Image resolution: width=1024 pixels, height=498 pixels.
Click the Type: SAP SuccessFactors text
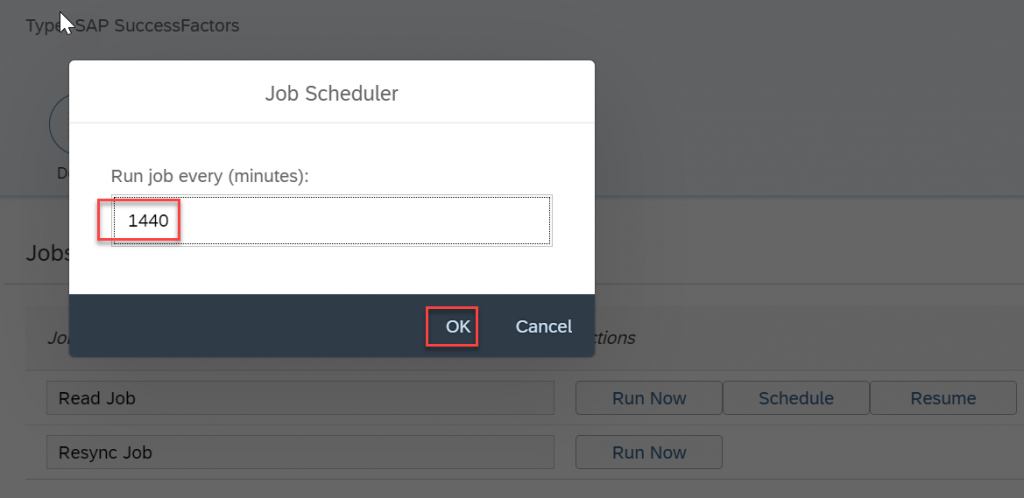pyautogui.click(x=133, y=26)
